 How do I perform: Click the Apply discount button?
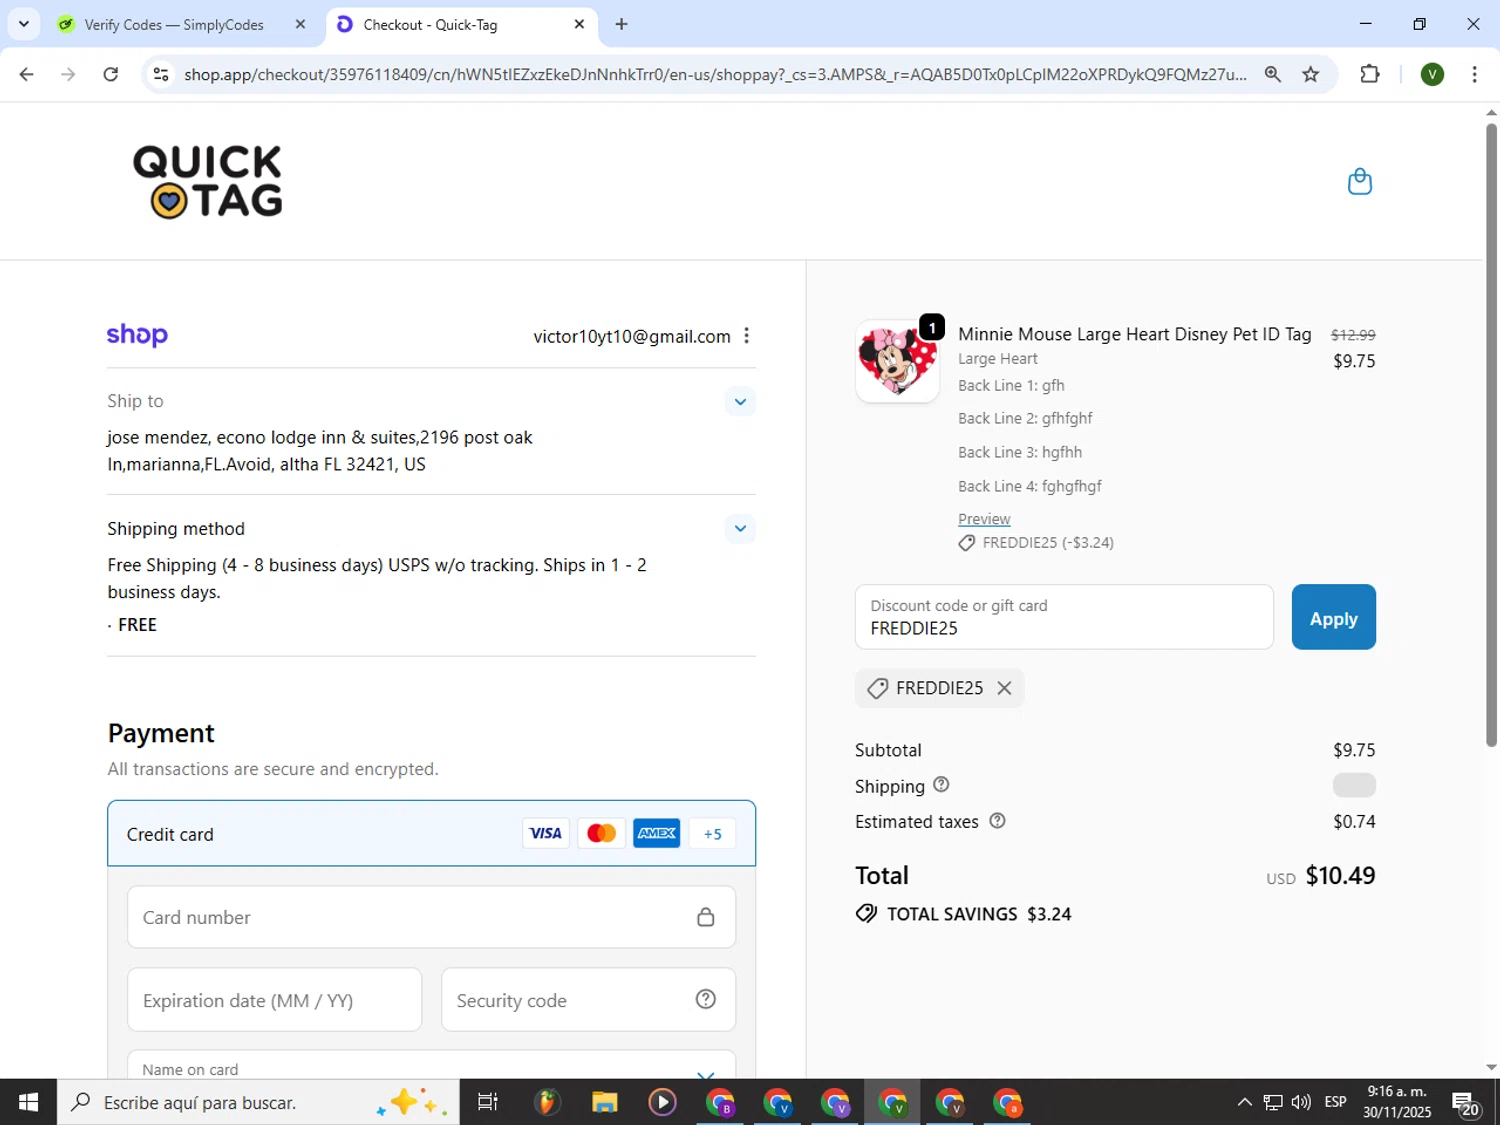(1333, 618)
